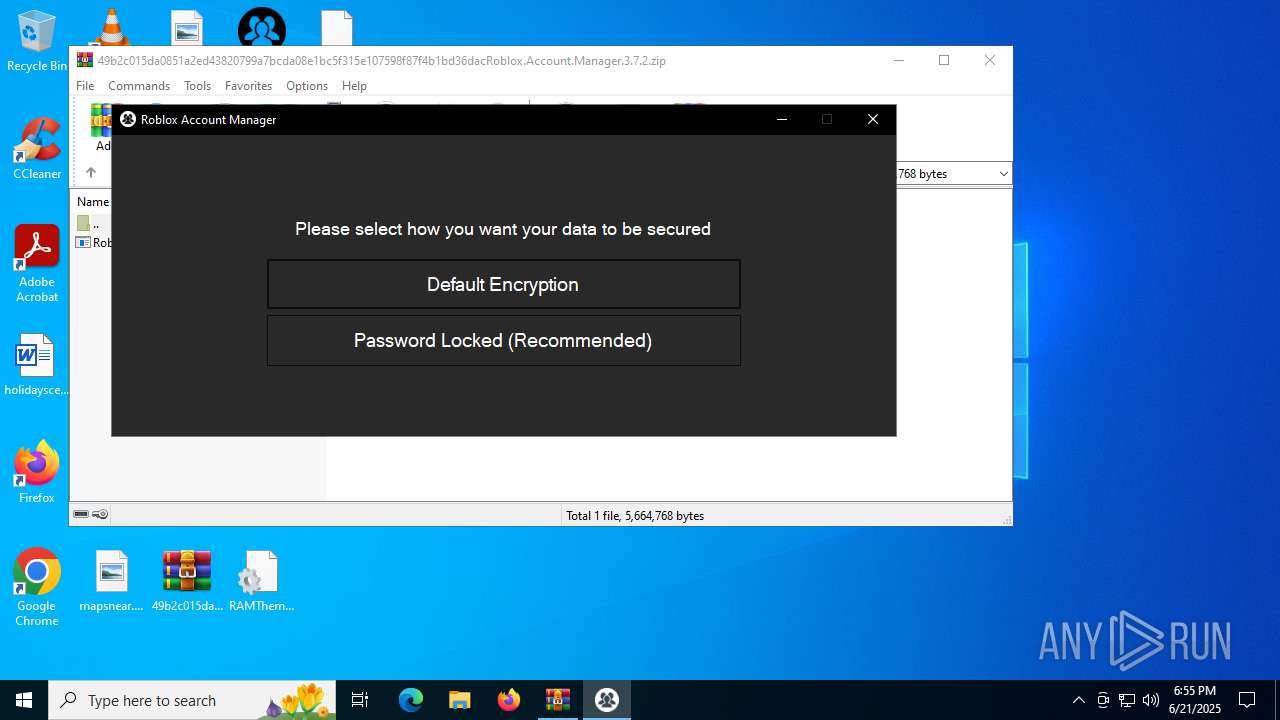The height and width of the screenshot is (720, 1280).
Task: Maximize the WinRAR window
Action: 944,60
